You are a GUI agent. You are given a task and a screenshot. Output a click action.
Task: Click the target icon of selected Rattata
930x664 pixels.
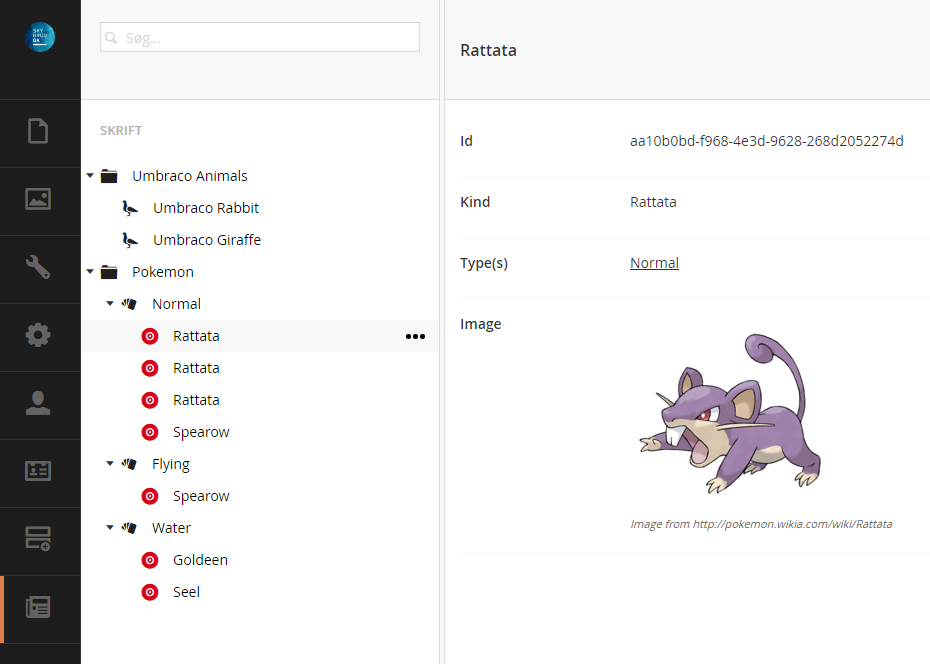click(x=150, y=336)
